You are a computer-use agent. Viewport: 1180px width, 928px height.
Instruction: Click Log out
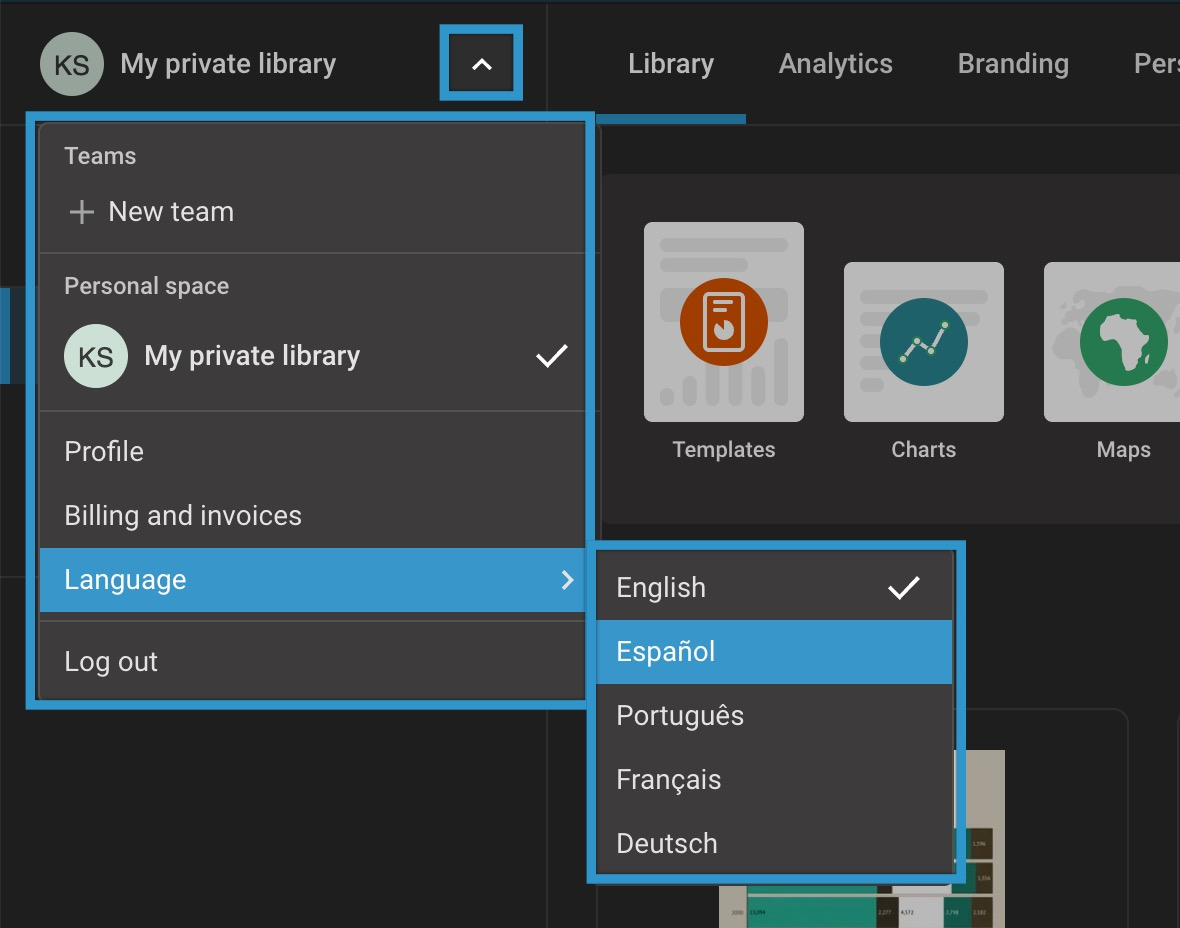(x=111, y=662)
